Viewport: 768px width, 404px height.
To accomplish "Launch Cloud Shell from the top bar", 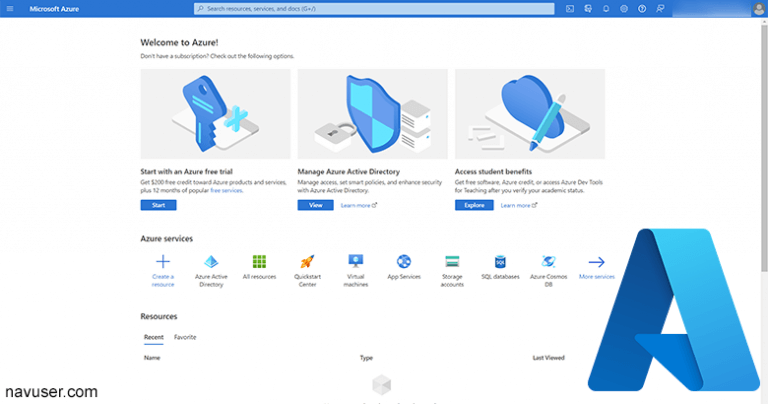I will (x=570, y=9).
